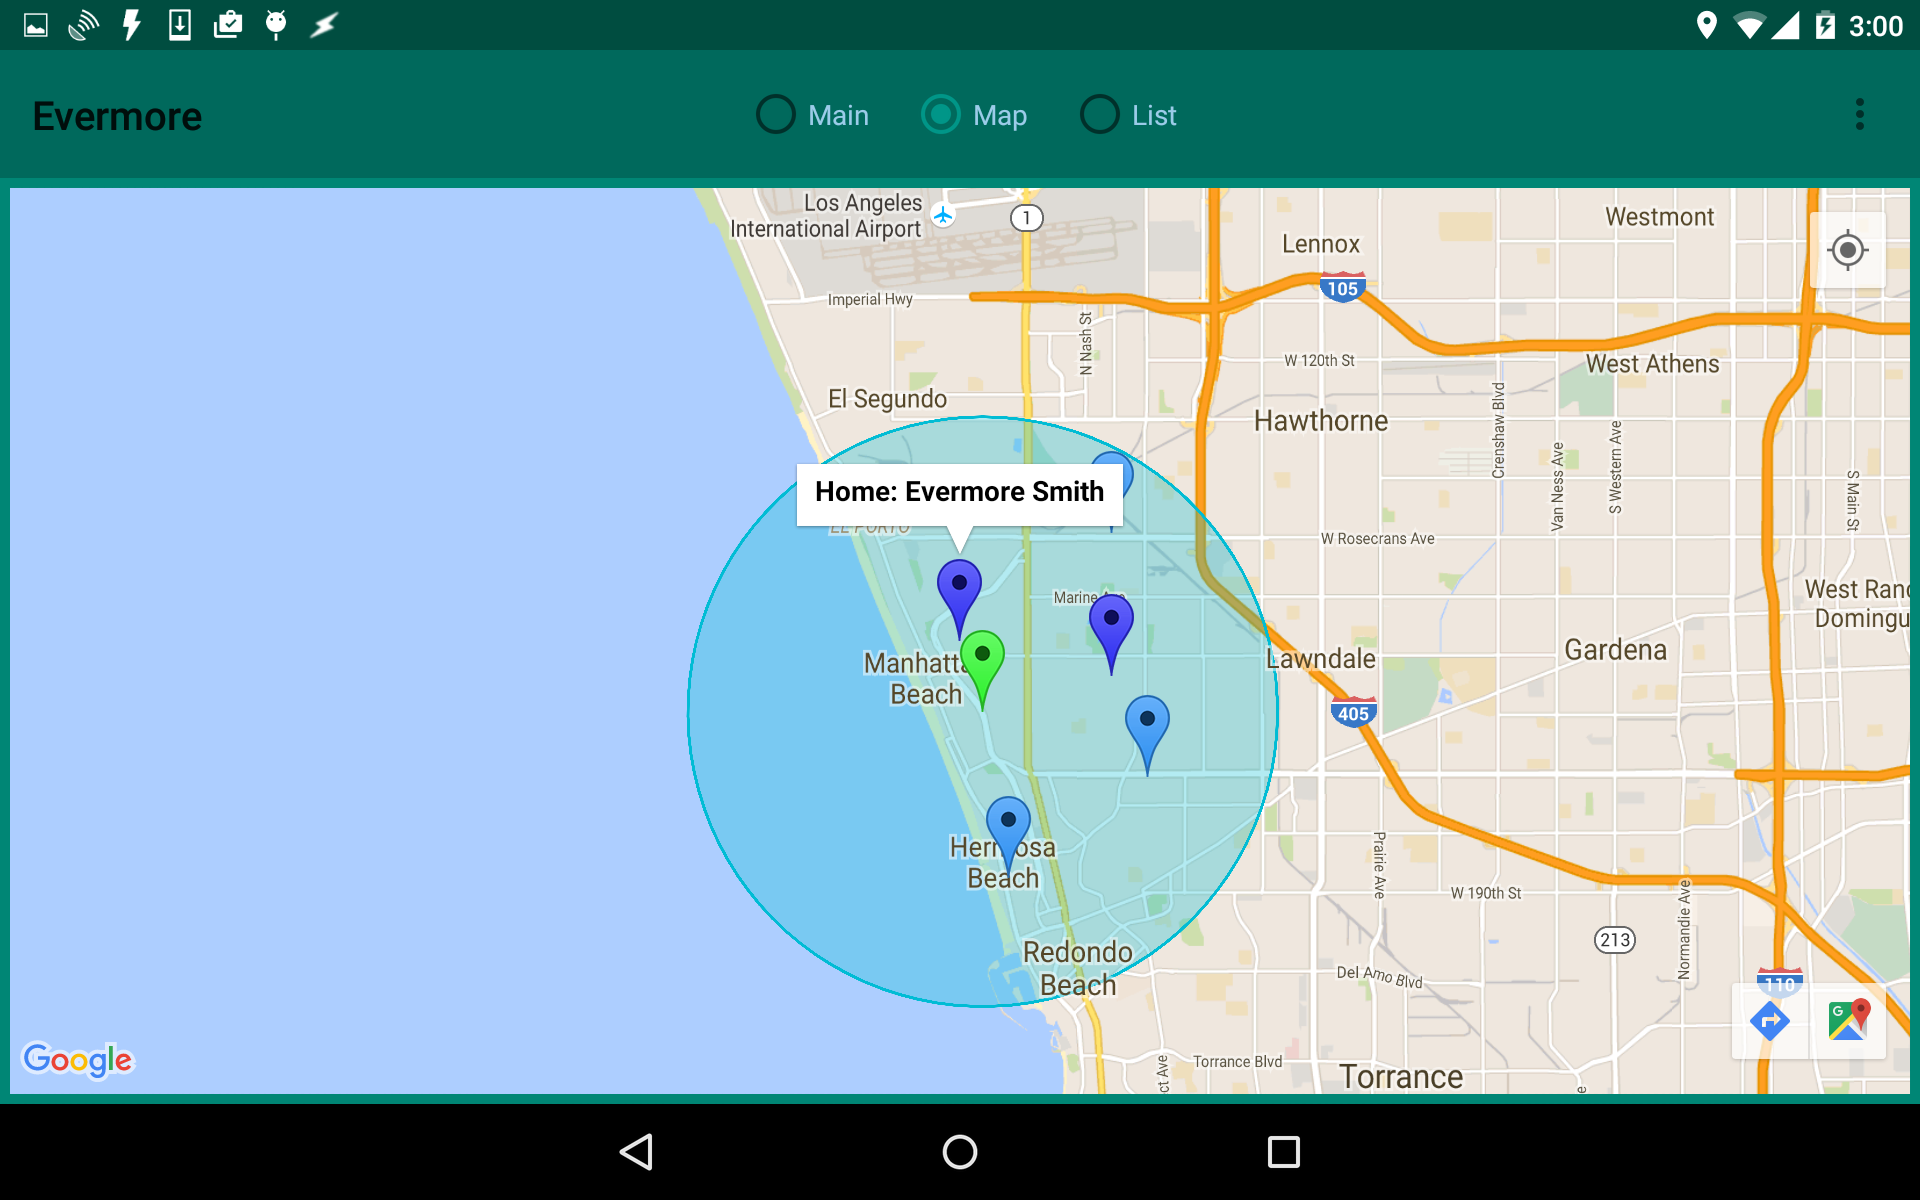This screenshot has width=1920, height=1200.
Task: Open in Google Maps app icon
Action: (x=1848, y=1021)
